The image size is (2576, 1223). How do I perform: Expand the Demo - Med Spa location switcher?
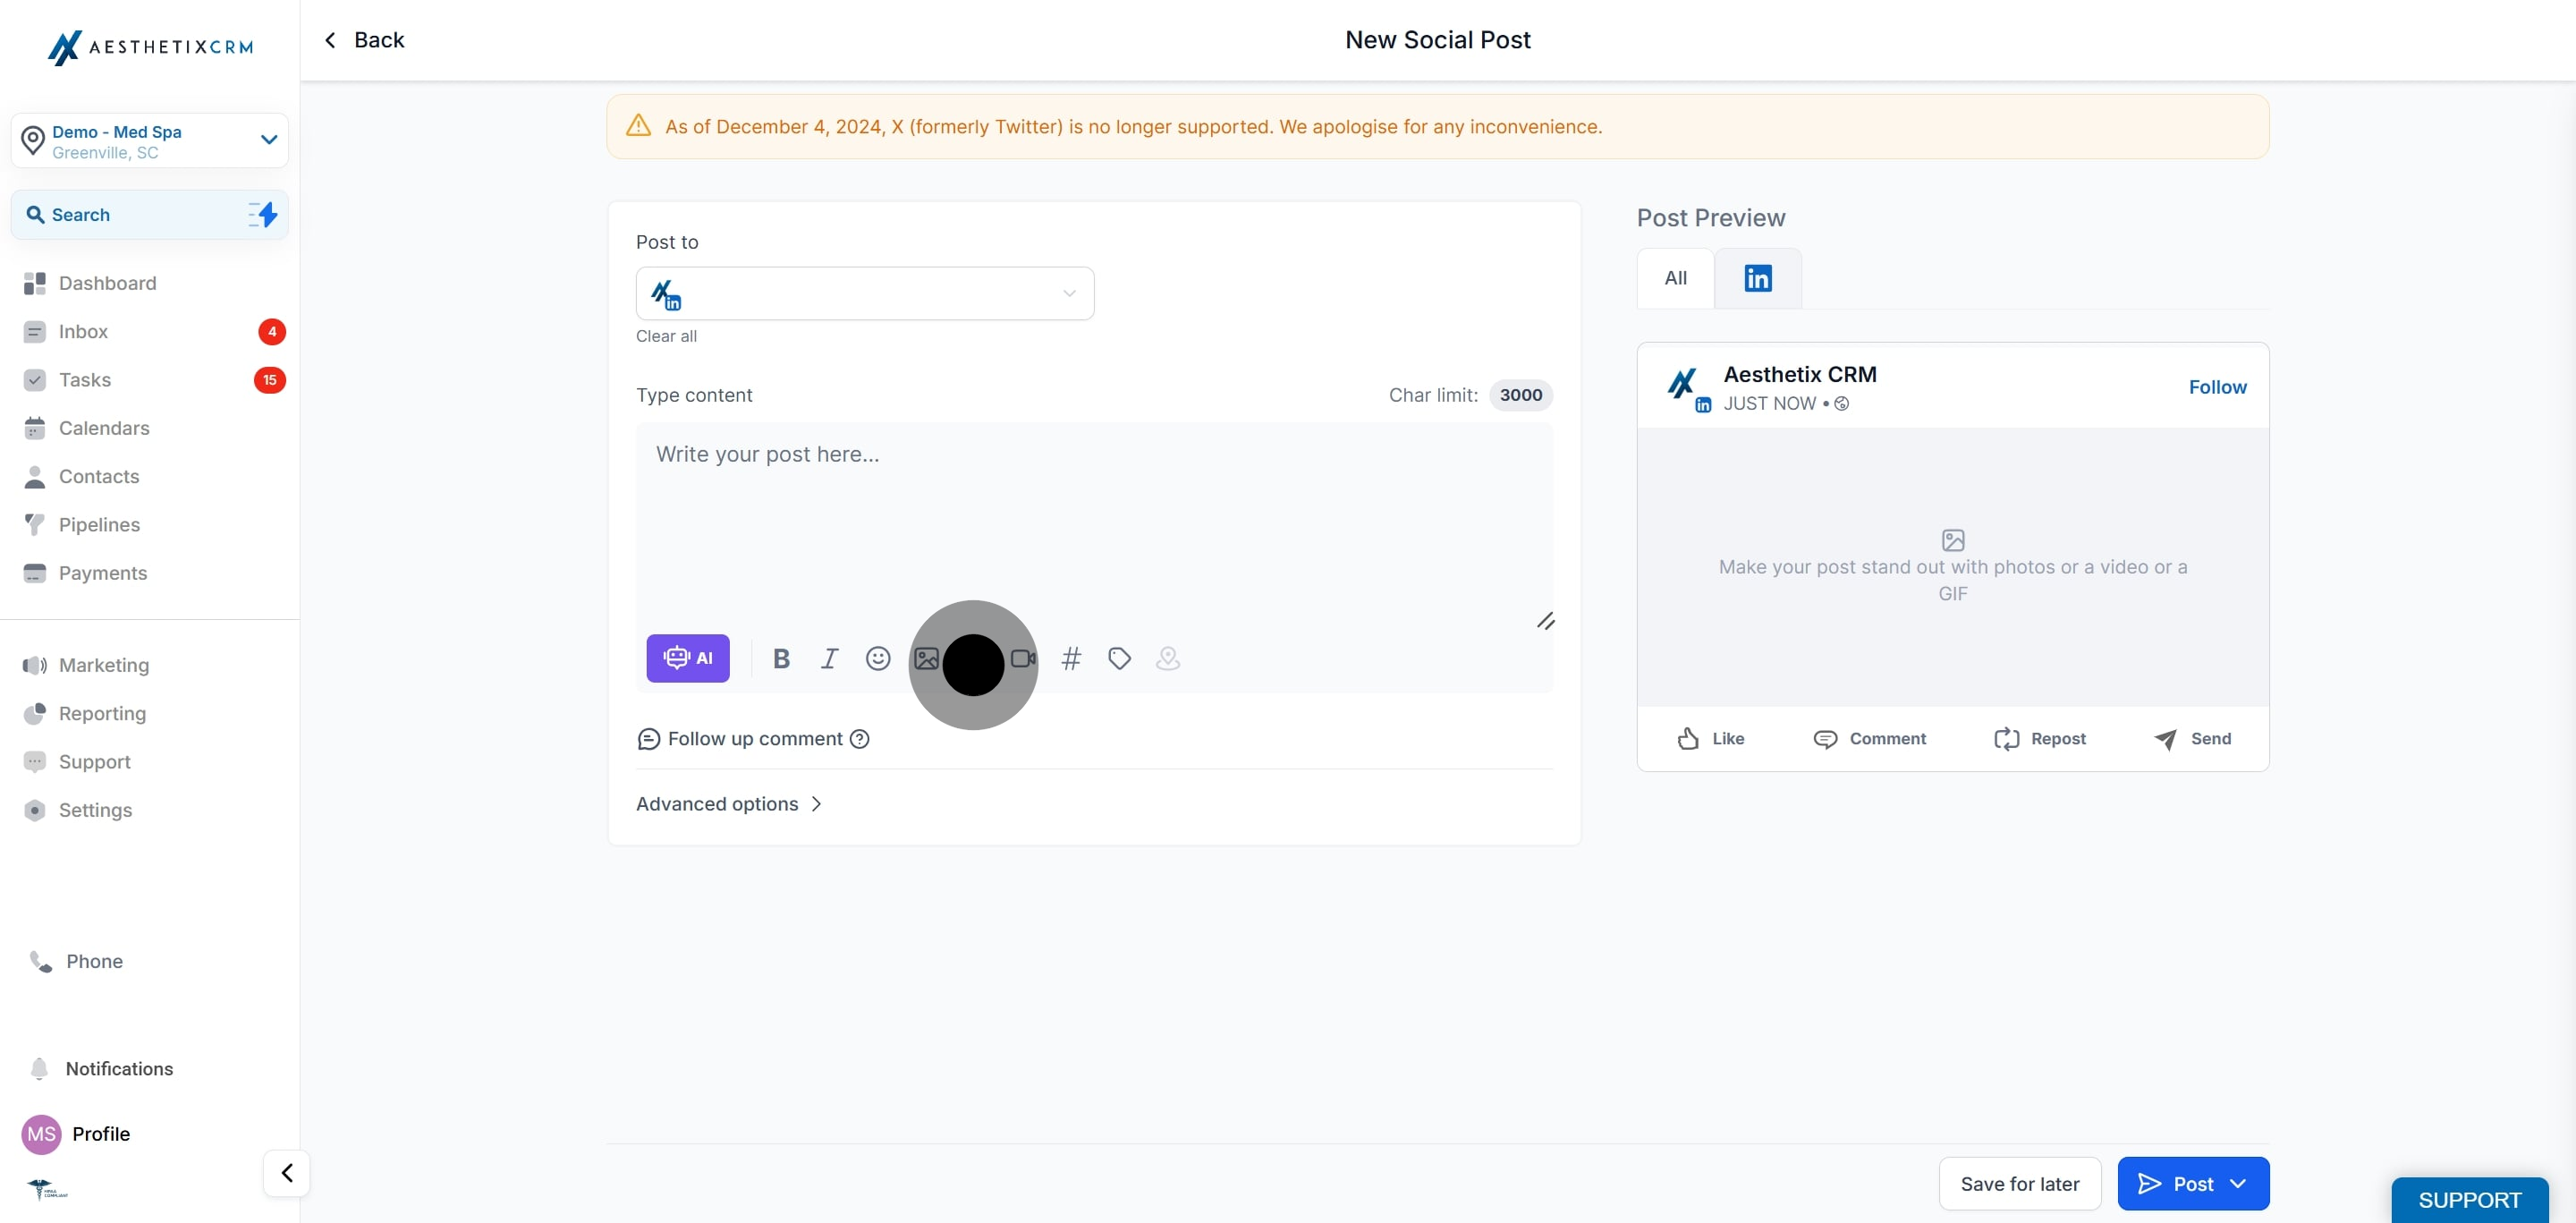pyautogui.click(x=268, y=140)
